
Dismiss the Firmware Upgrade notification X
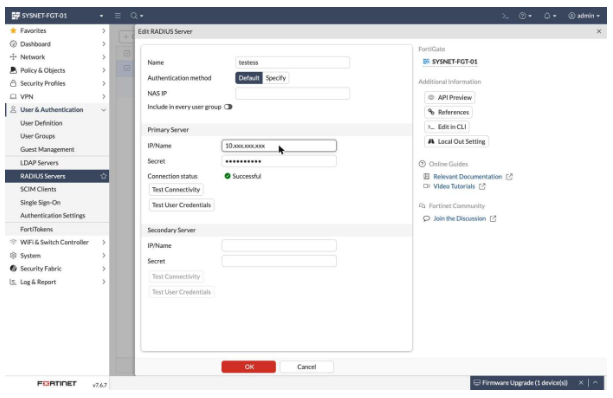(x=581, y=383)
